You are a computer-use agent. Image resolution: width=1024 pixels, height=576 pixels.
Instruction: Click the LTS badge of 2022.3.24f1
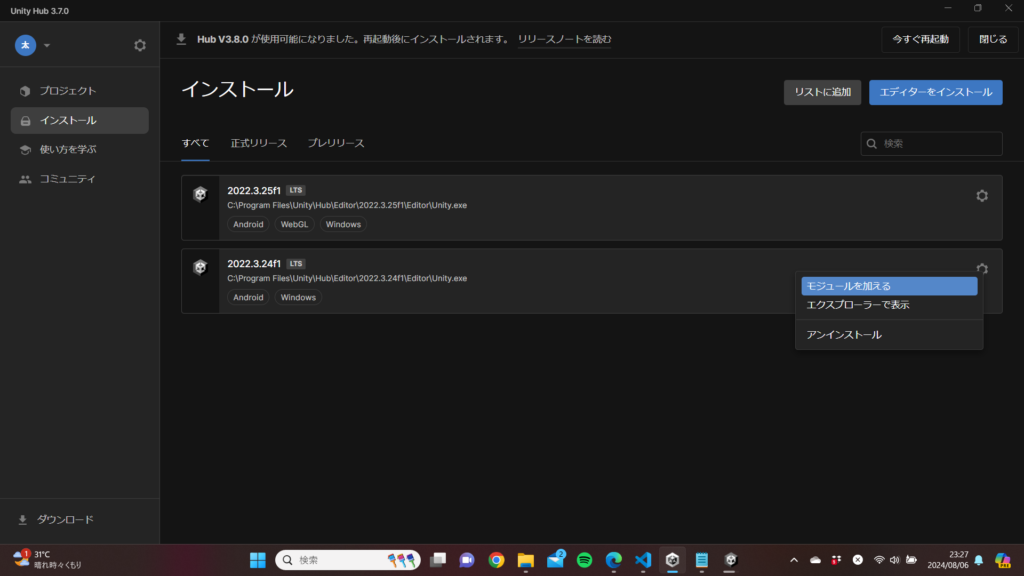point(296,263)
